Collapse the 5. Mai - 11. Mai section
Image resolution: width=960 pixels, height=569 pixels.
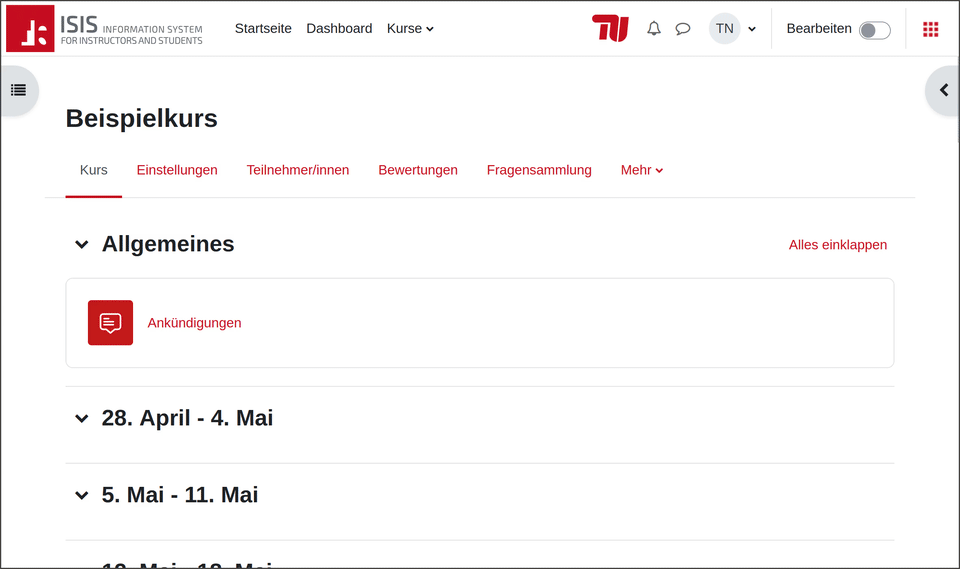pyautogui.click(x=82, y=496)
